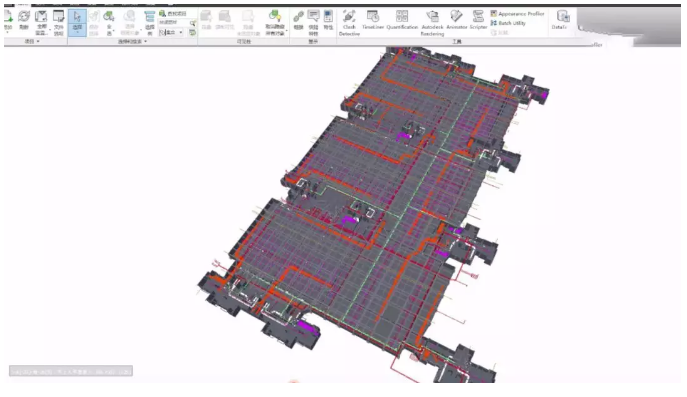Open the Append button dropdown arrow
The image size is (687, 397).
point(7,32)
